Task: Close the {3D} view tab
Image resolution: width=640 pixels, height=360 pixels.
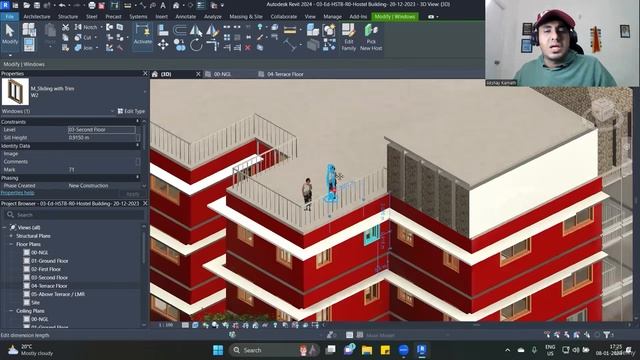Action: [x=198, y=74]
